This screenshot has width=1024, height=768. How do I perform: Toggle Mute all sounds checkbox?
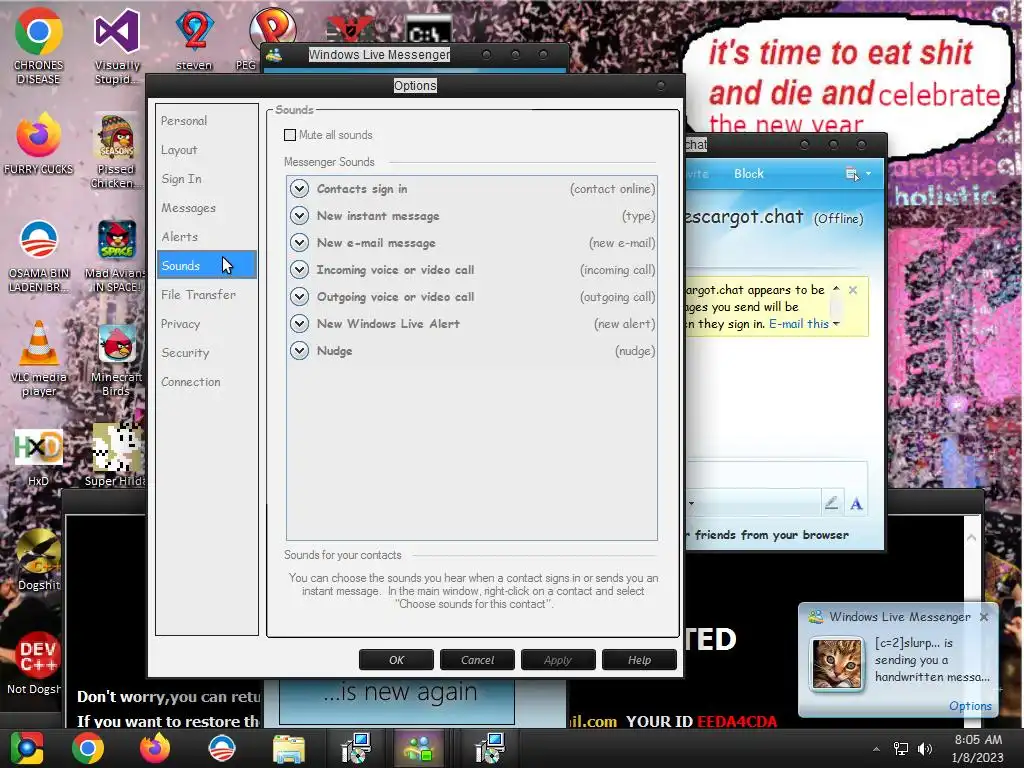[x=290, y=135]
